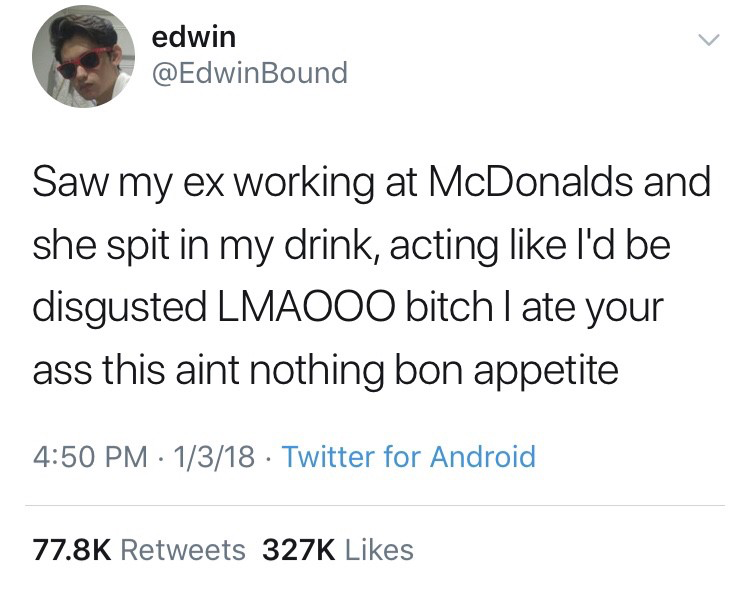Select the 77.8K retweet count number
Image resolution: width=750 pixels, height=592 pixels.
point(72,549)
